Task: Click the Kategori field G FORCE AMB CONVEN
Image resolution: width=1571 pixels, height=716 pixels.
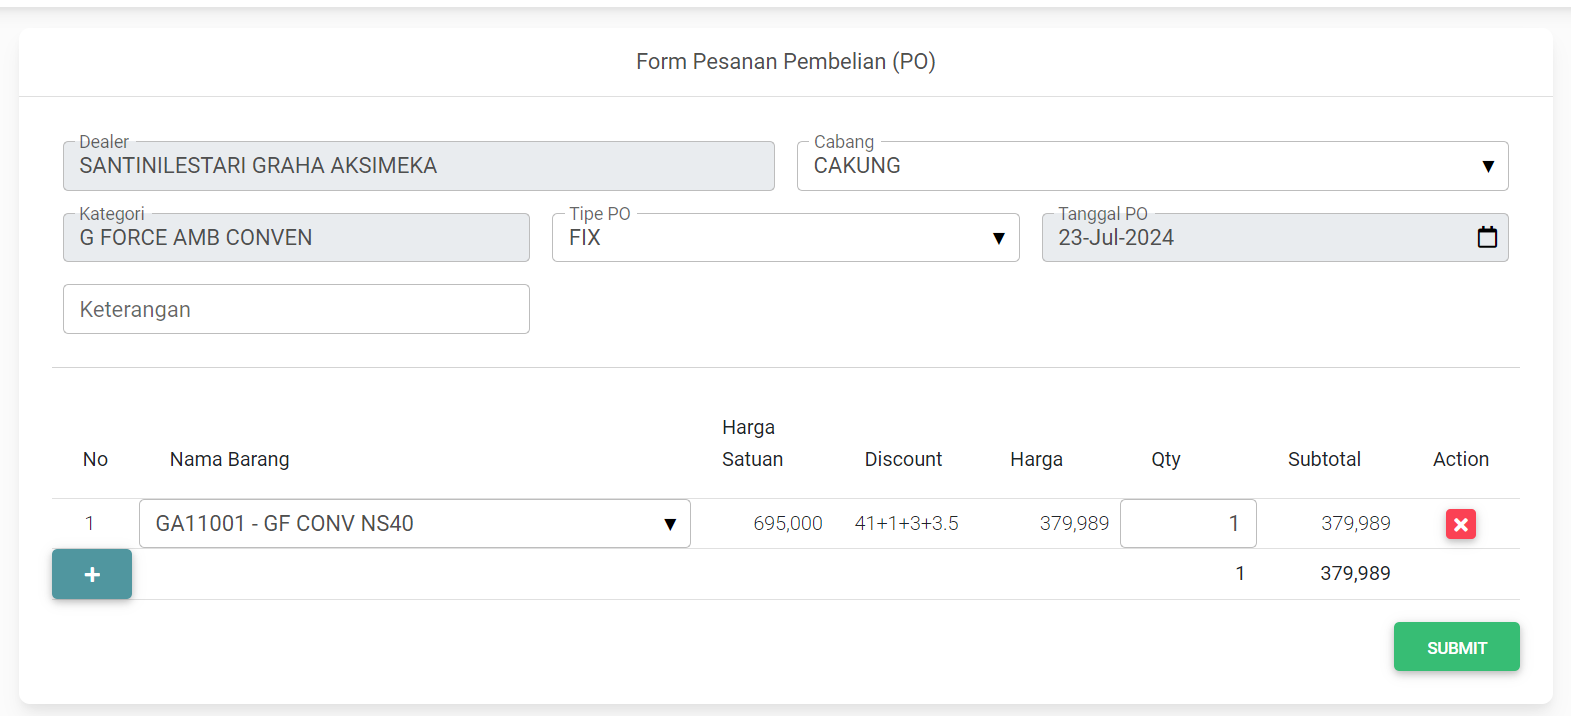Action: (x=296, y=238)
